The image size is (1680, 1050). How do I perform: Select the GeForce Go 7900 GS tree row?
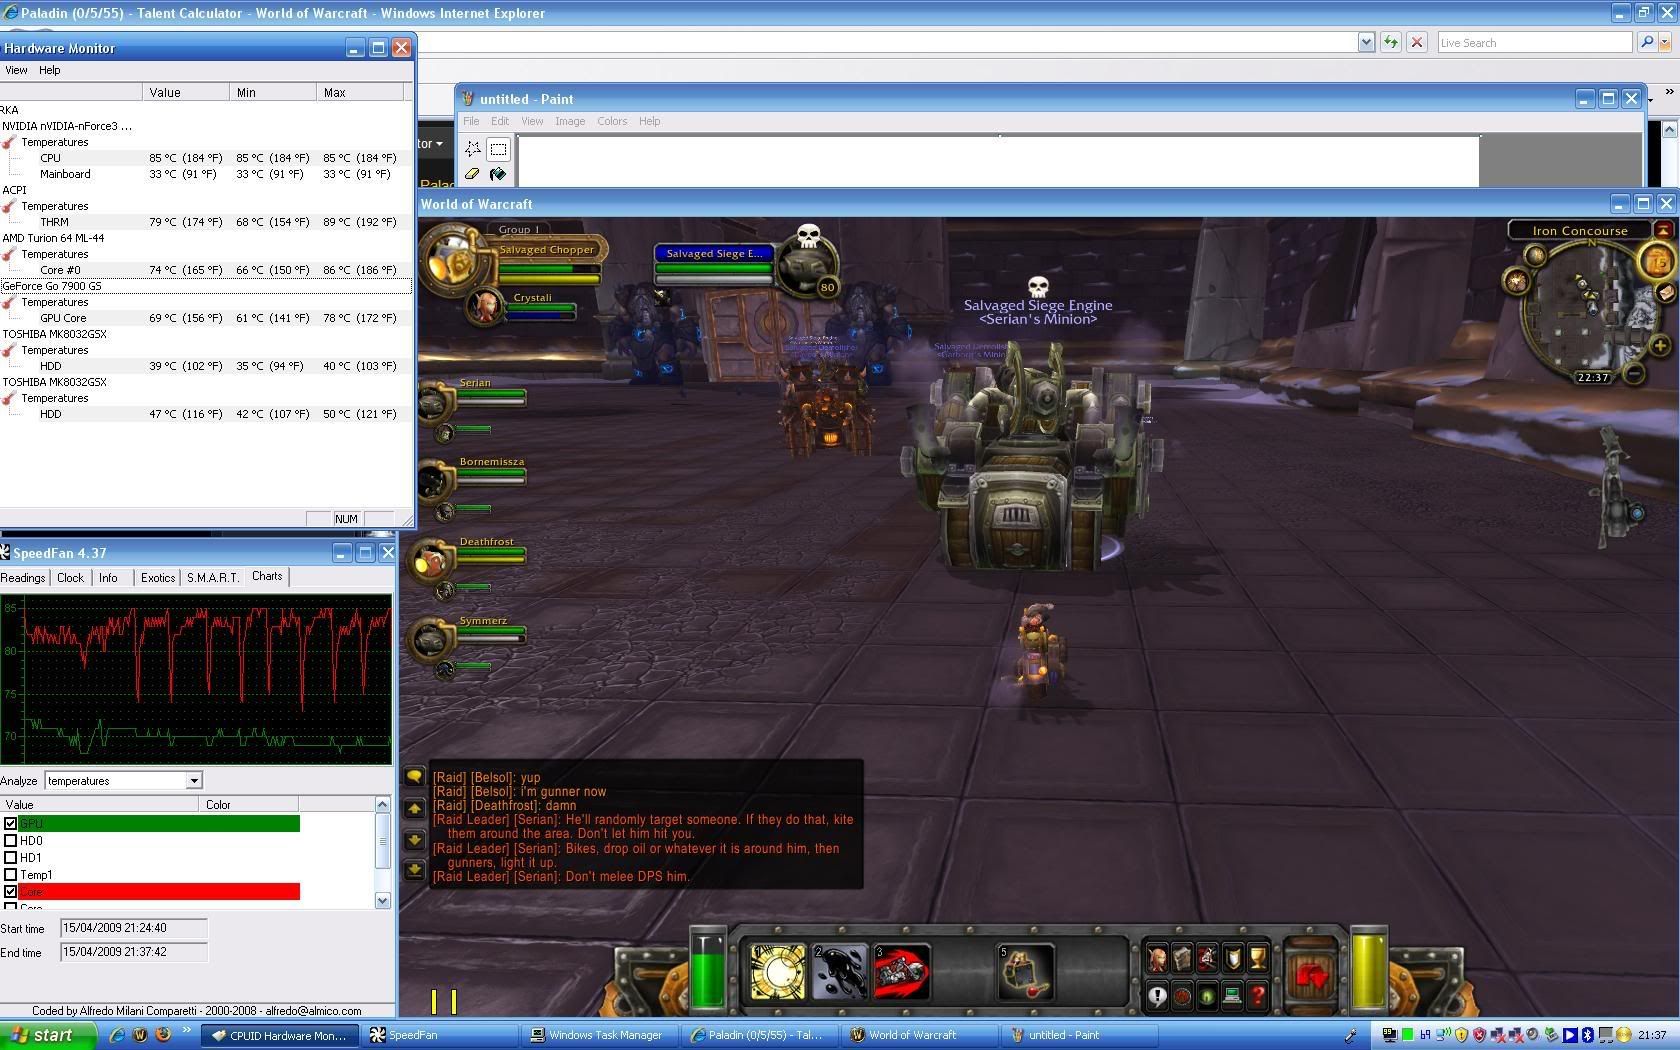205,286
